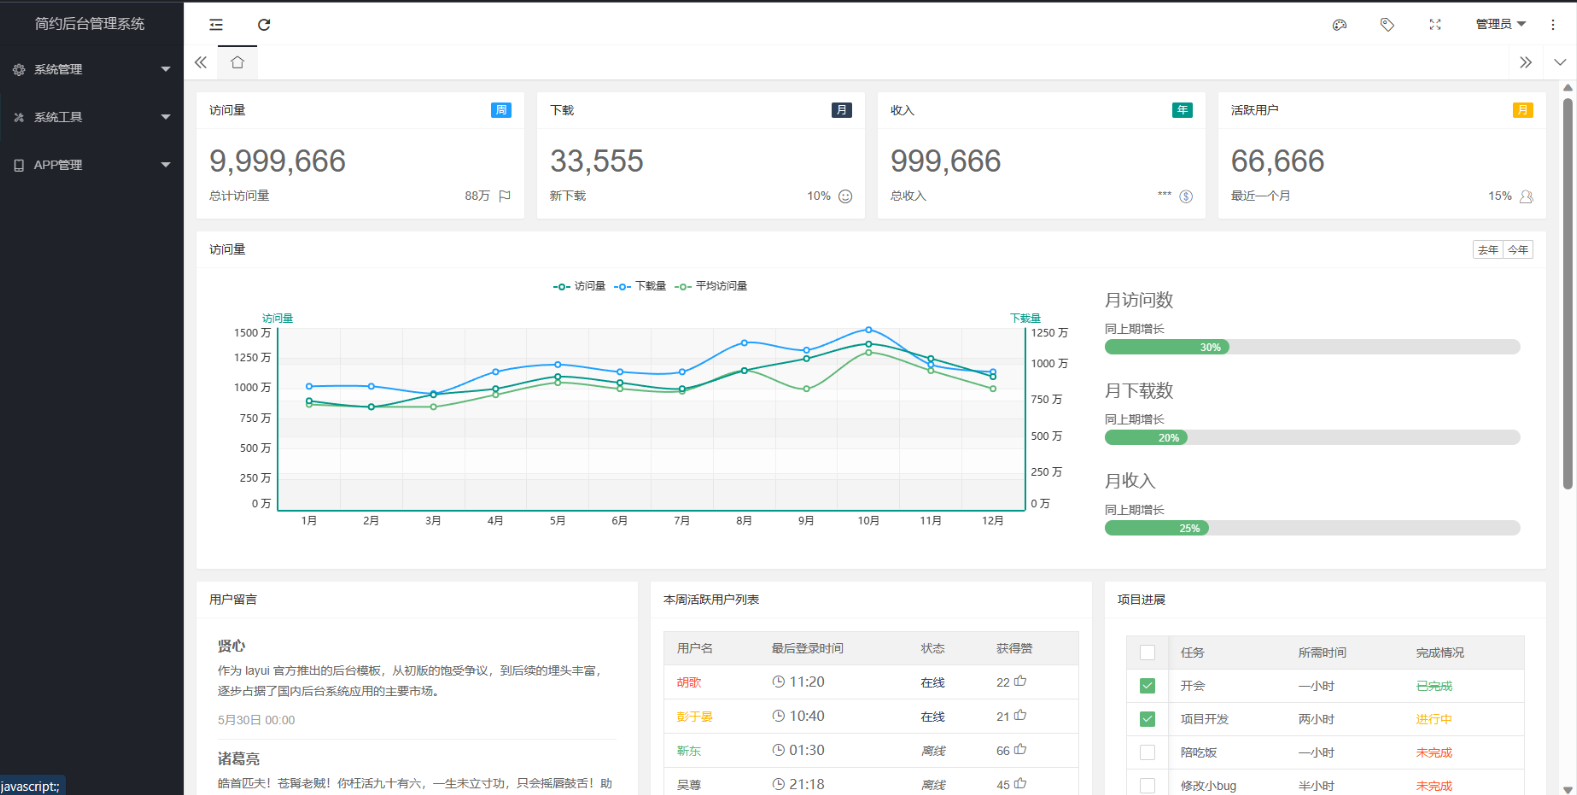Expand the APP管理 menu
Image resolution: width=1577 pixels, height=795 pixels.
coord(92,165)
